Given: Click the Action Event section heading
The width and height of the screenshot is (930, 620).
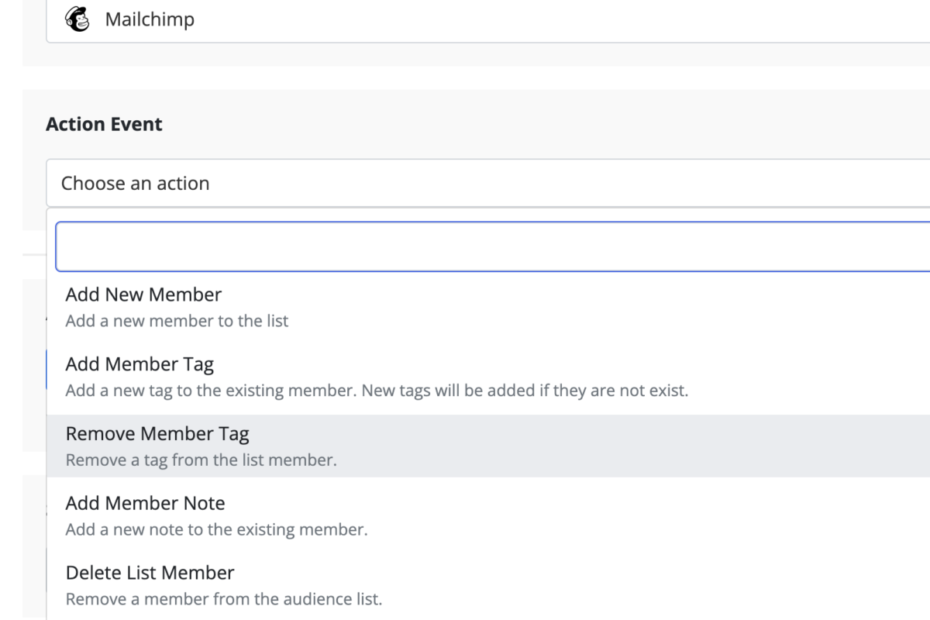Looking at the screenshot, I should coord(104,125).
